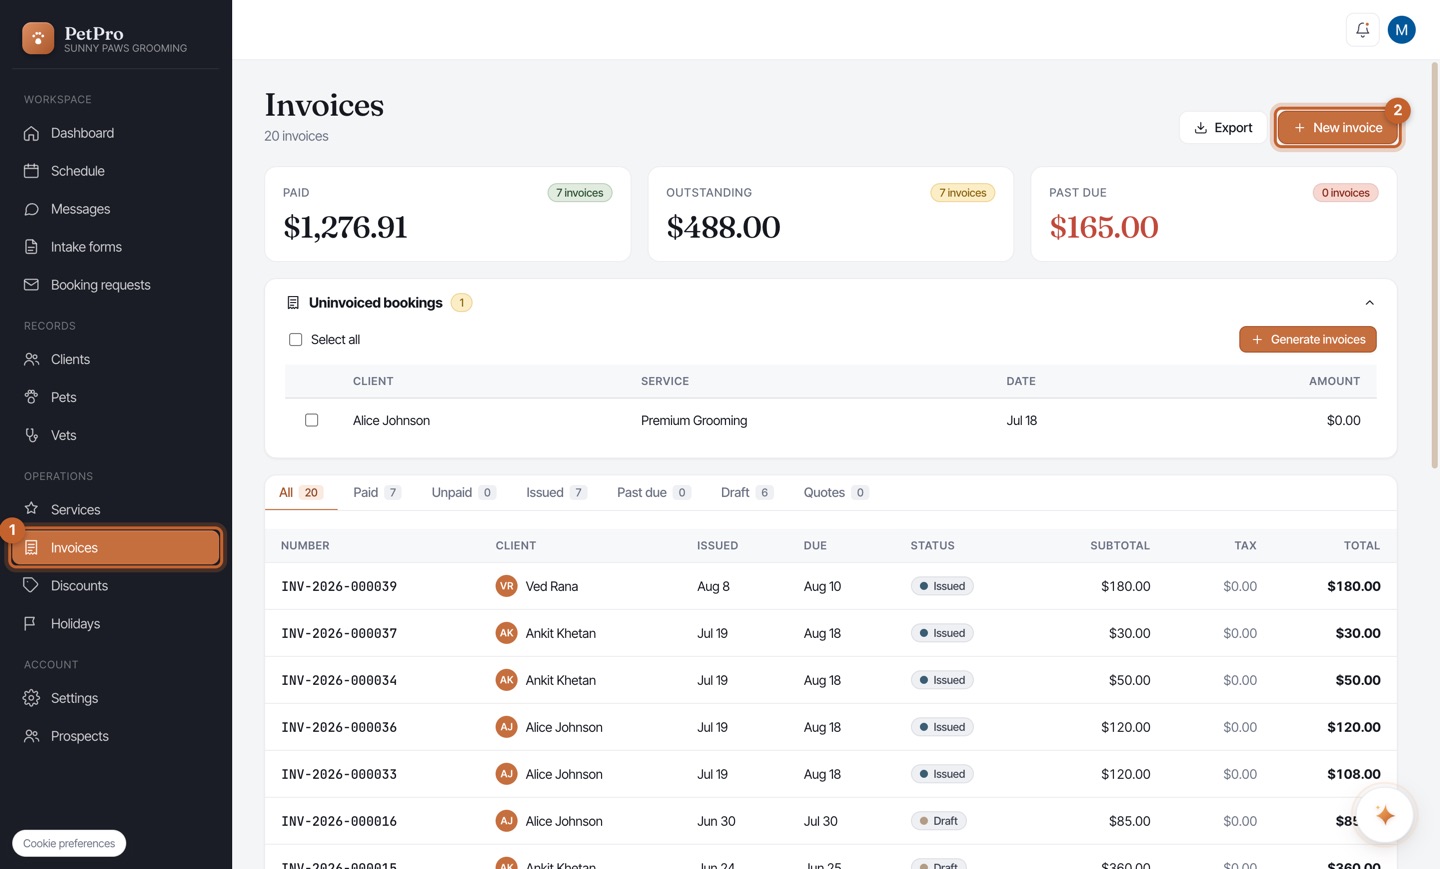This screenshot has width=1440, height=869.
Task: Switch to the Paid invoices tab
Action: point(376,492)
